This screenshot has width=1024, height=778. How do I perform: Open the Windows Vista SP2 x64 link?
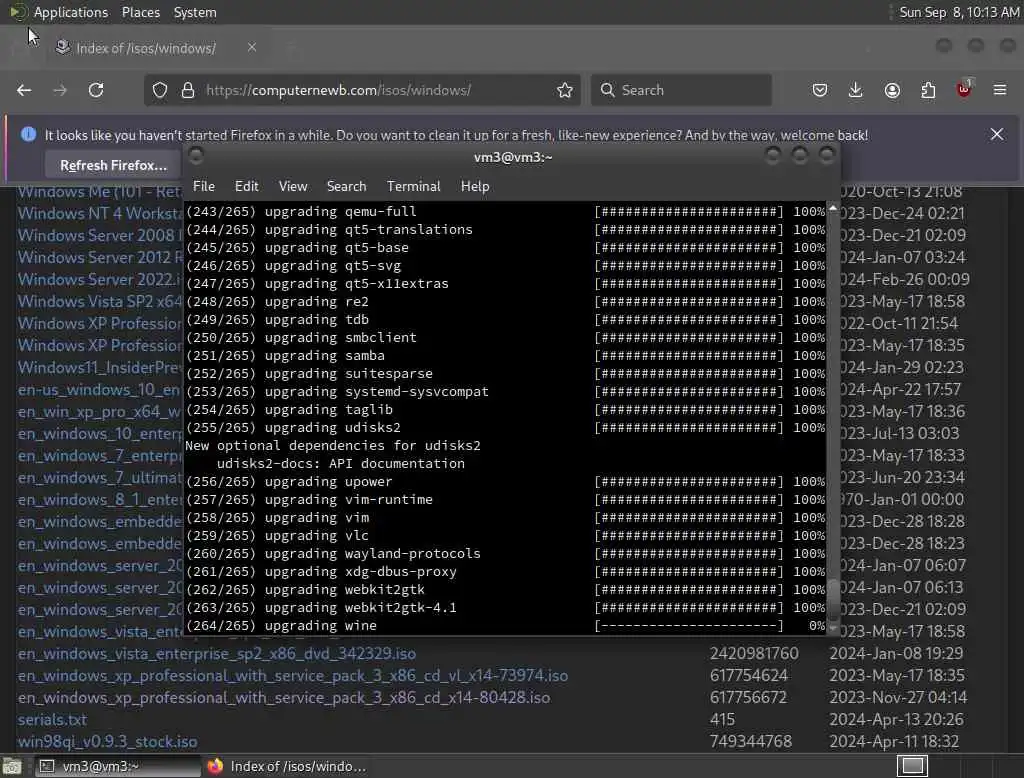click(x=99, y=301)
